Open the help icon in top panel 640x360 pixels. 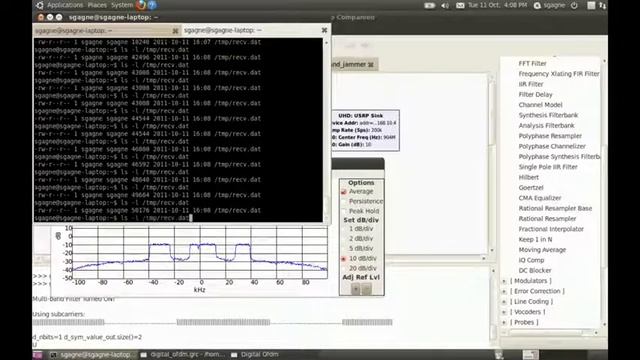[152, 5]
